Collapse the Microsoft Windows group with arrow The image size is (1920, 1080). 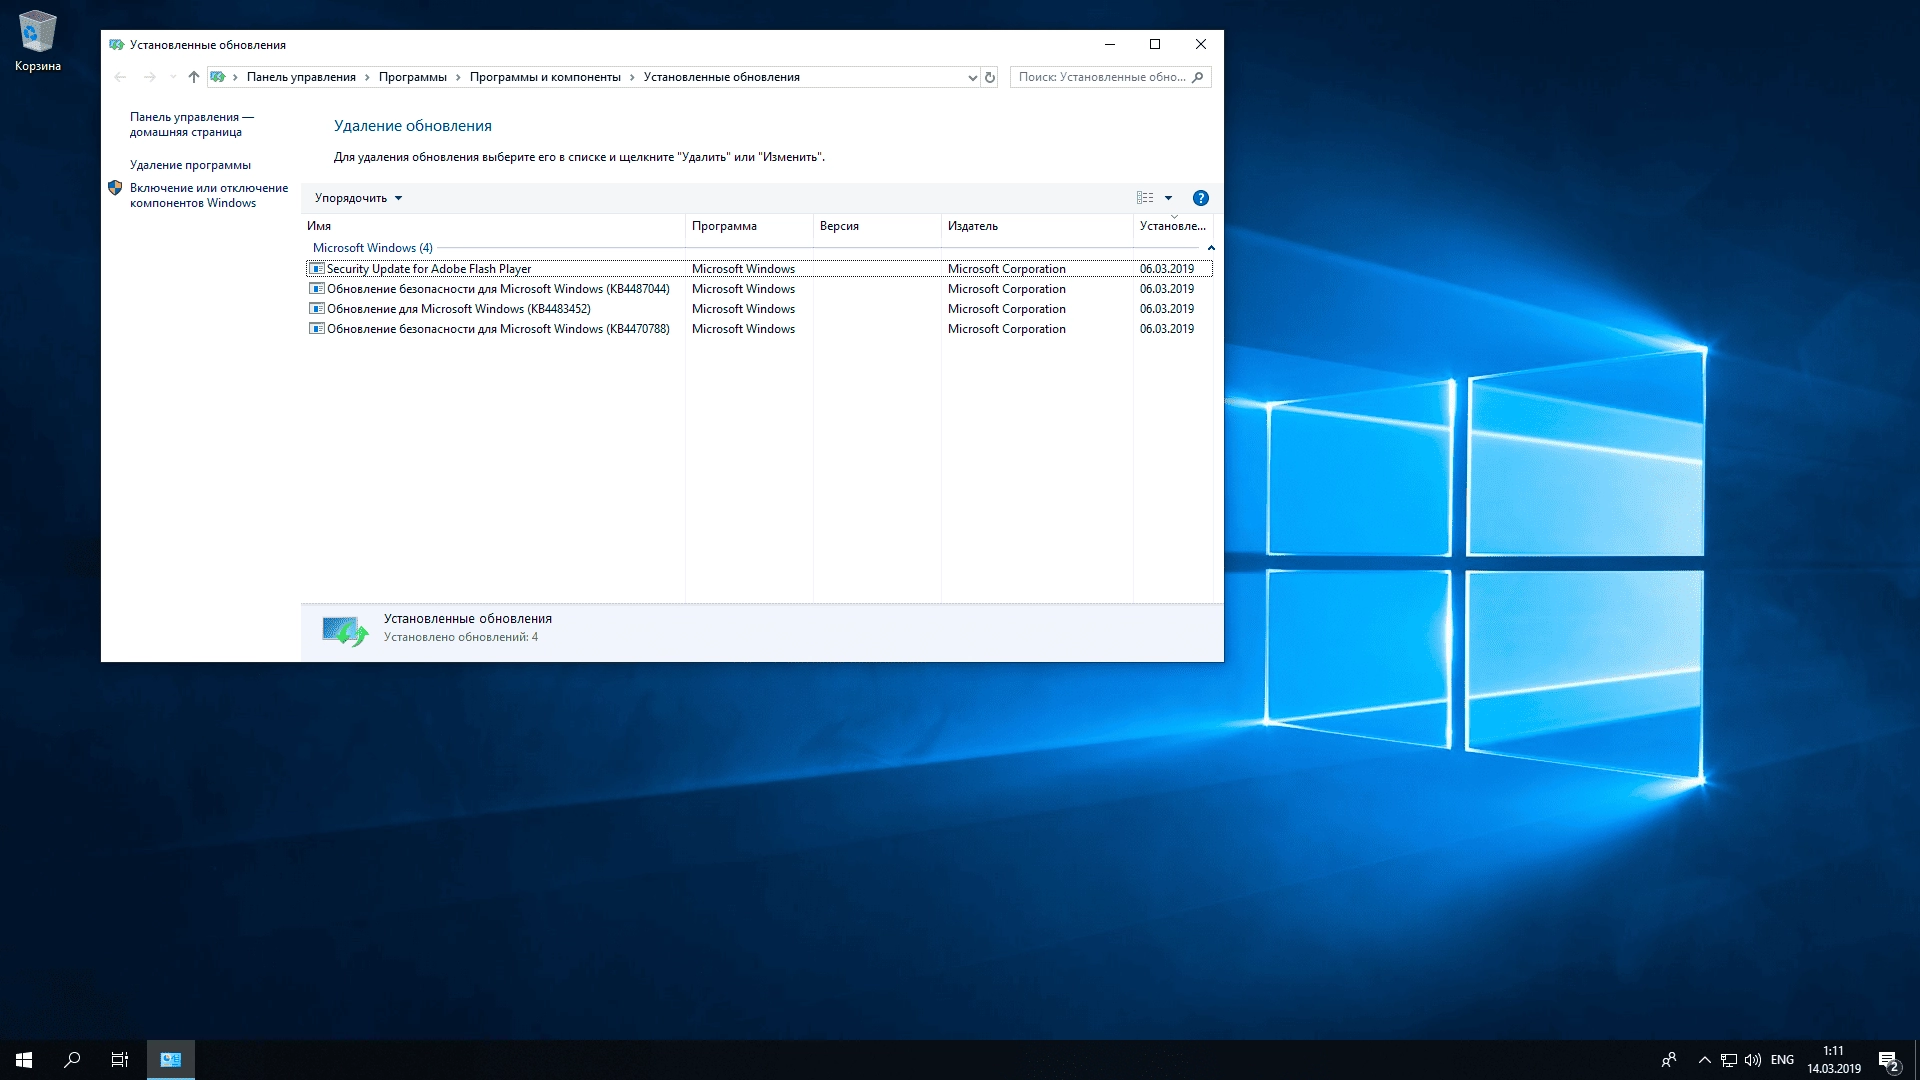[1210, 248]
